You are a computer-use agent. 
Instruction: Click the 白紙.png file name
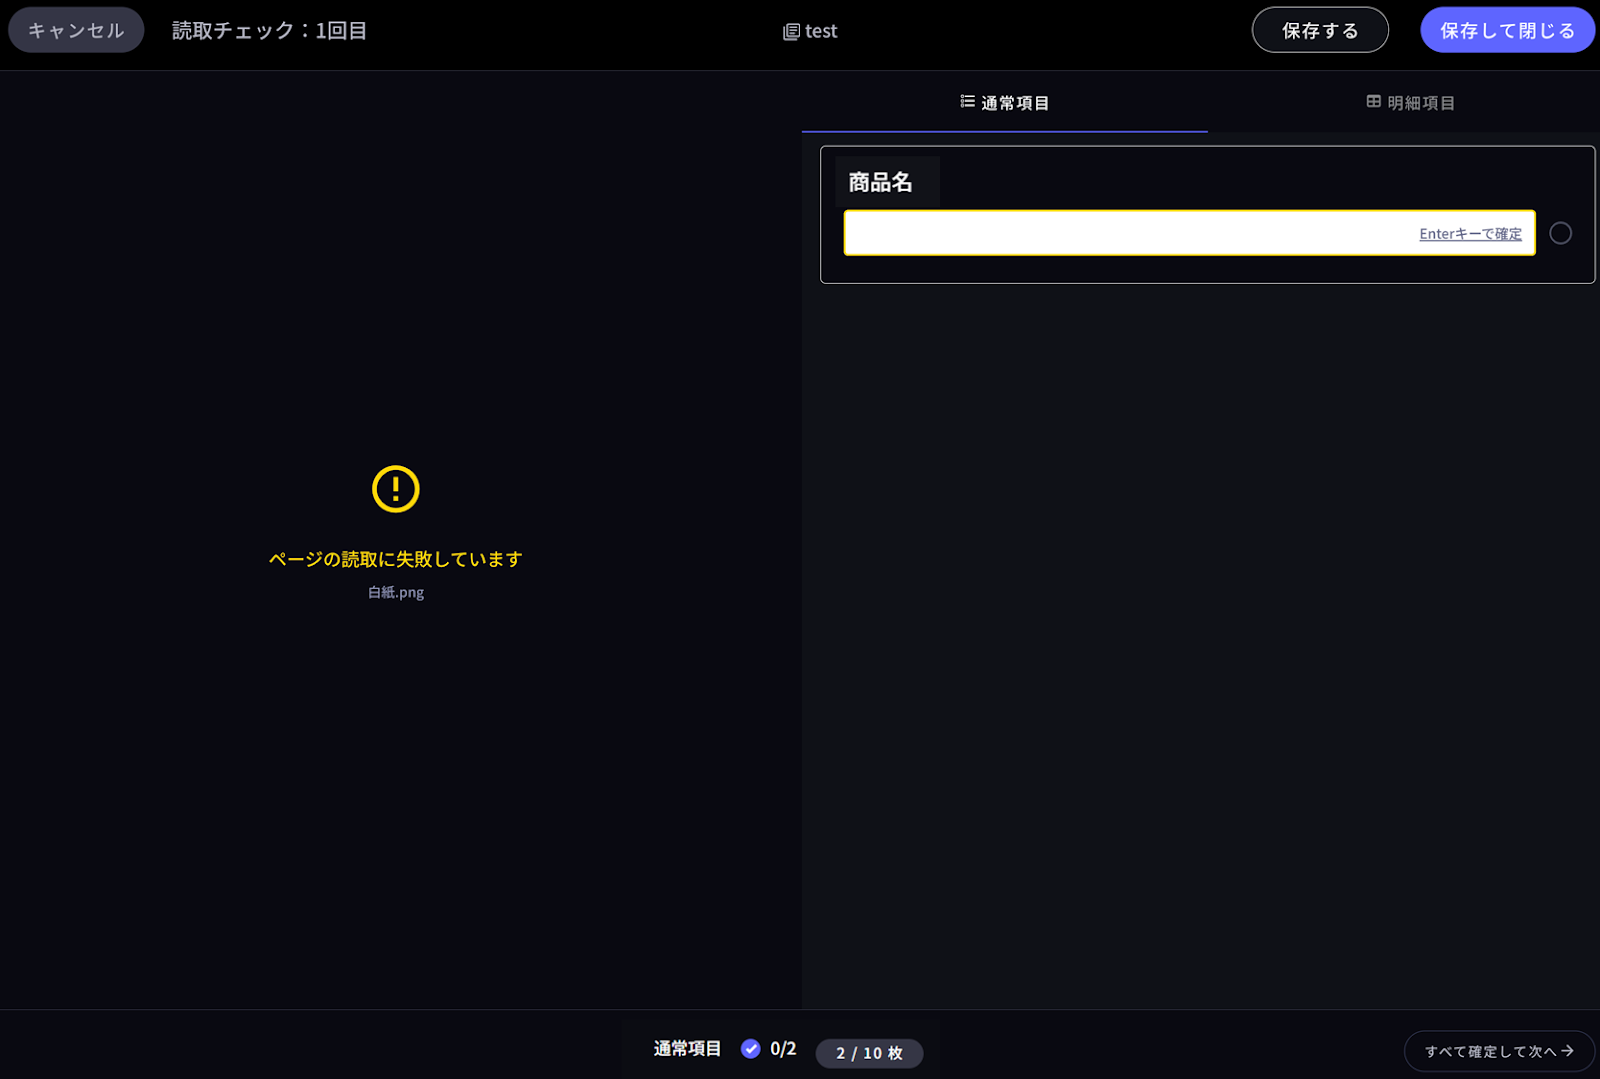click(x=396, y=592)
